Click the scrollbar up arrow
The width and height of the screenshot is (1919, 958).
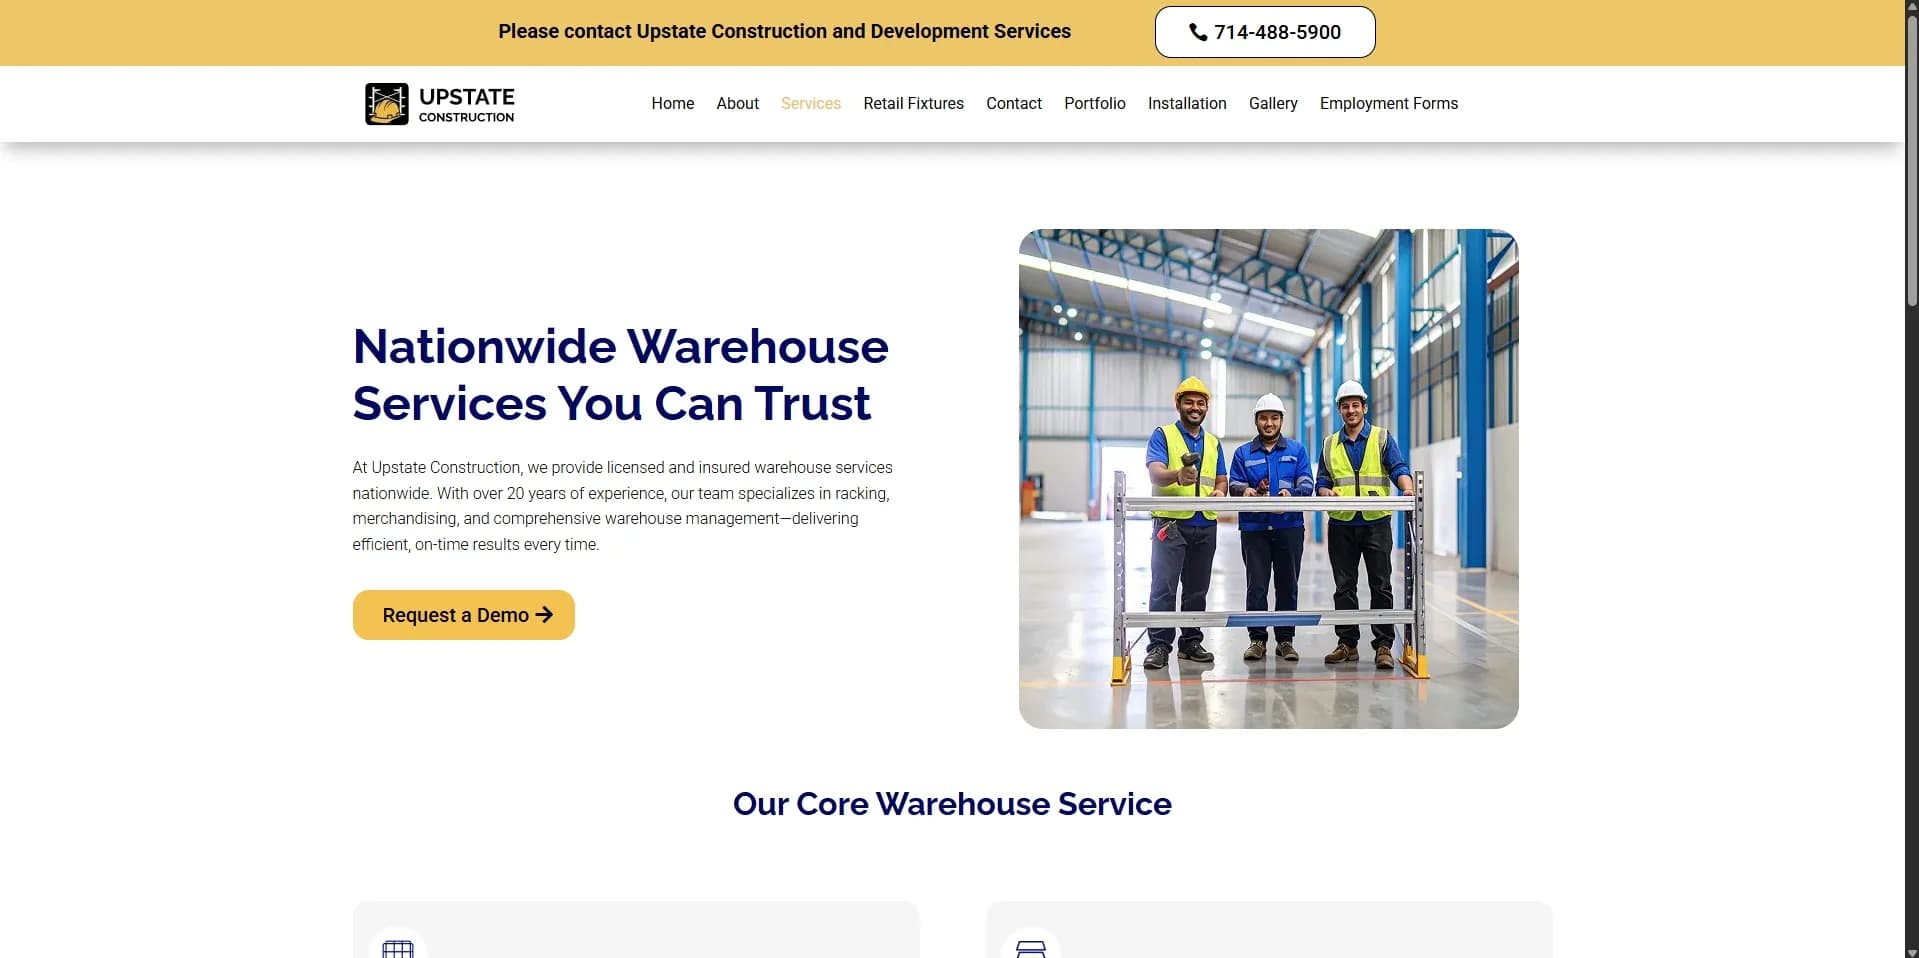click(x=1911, y=7)
